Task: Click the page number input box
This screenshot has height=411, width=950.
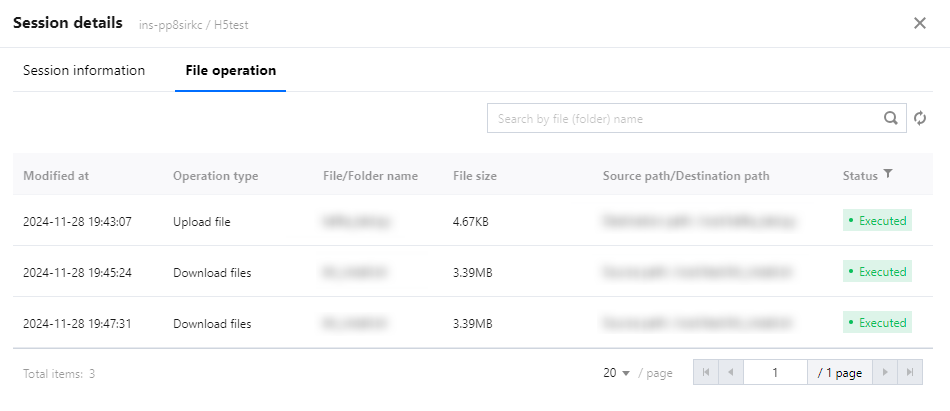Action: (775, 372)
